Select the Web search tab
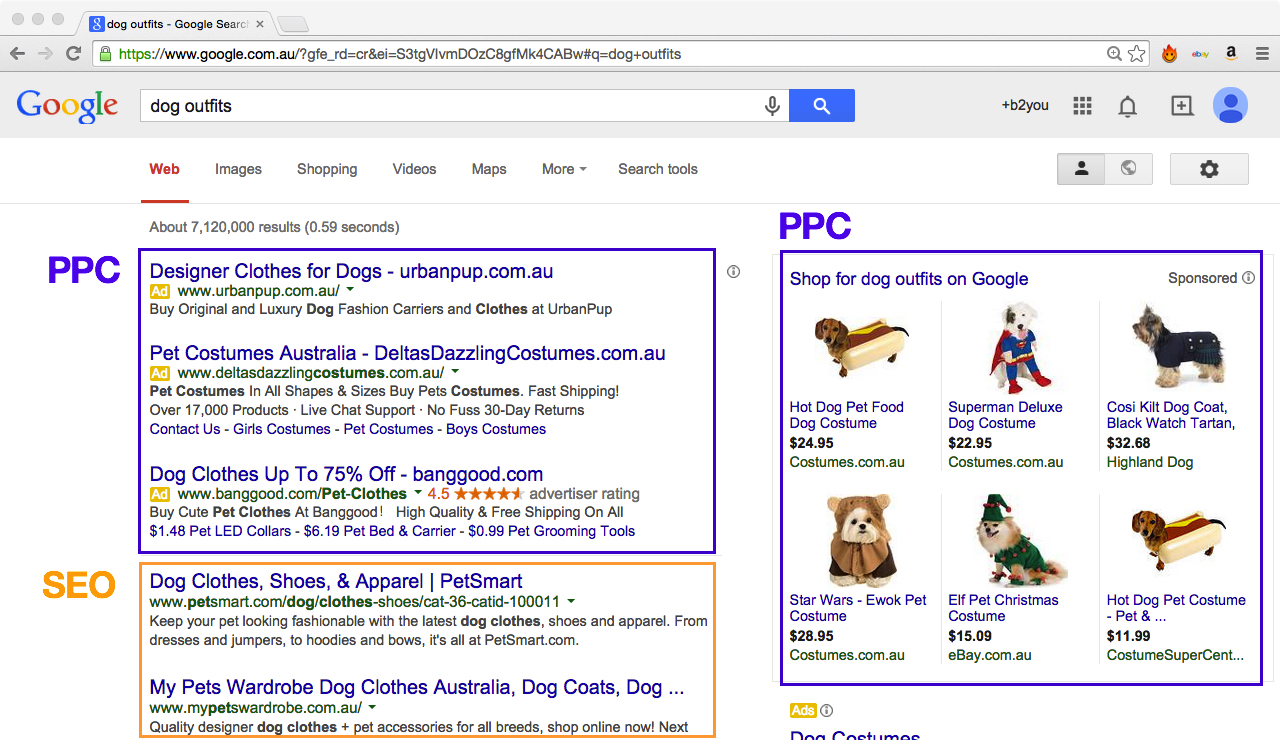The height and width of the screenshot is (740, 1280). [x=165, y=169]
